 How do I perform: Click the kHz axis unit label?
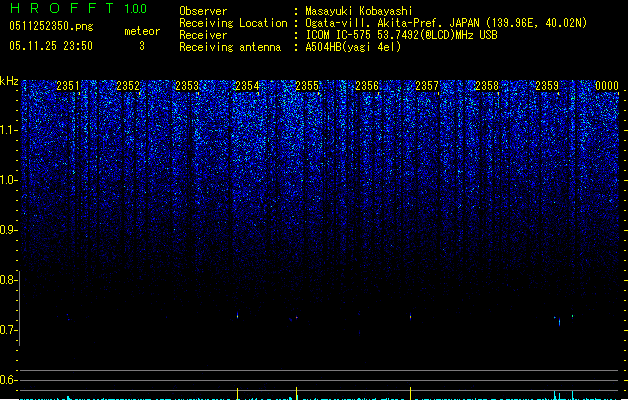[x=9, y=81]
